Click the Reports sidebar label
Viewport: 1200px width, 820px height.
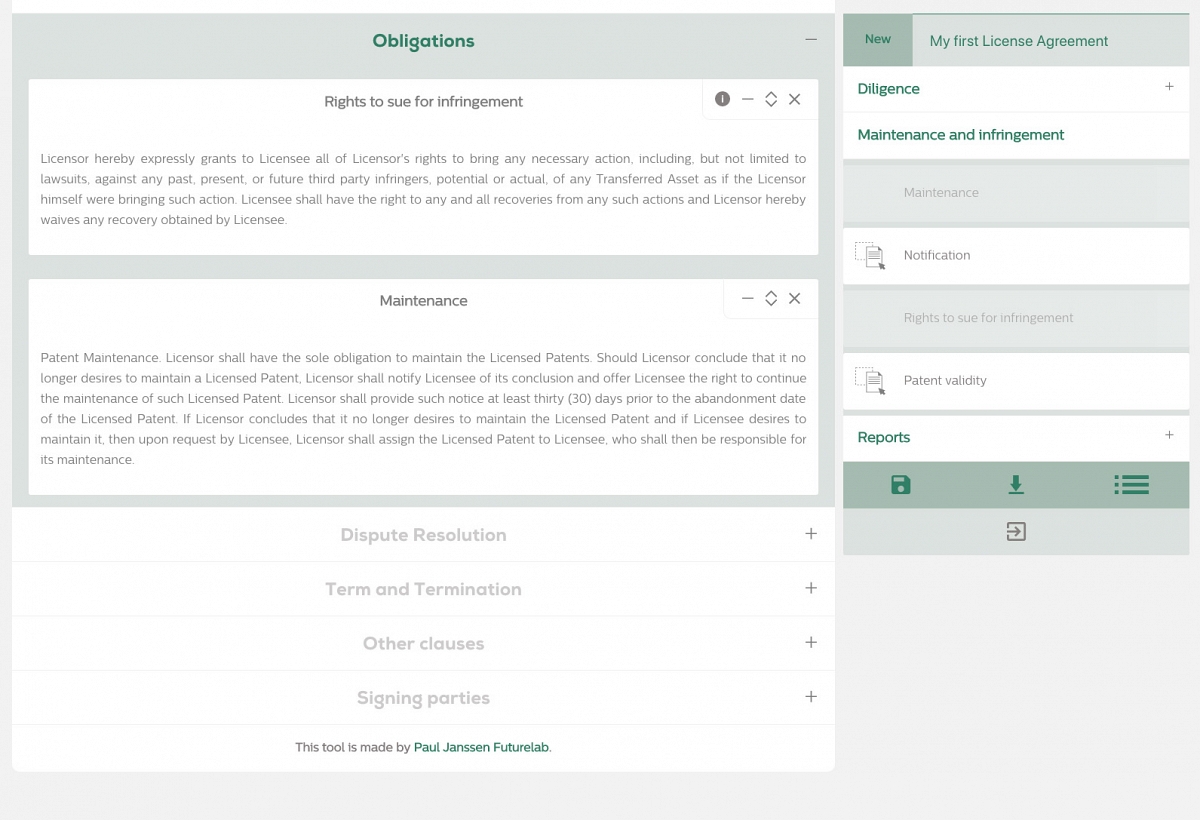coord(884,438)
